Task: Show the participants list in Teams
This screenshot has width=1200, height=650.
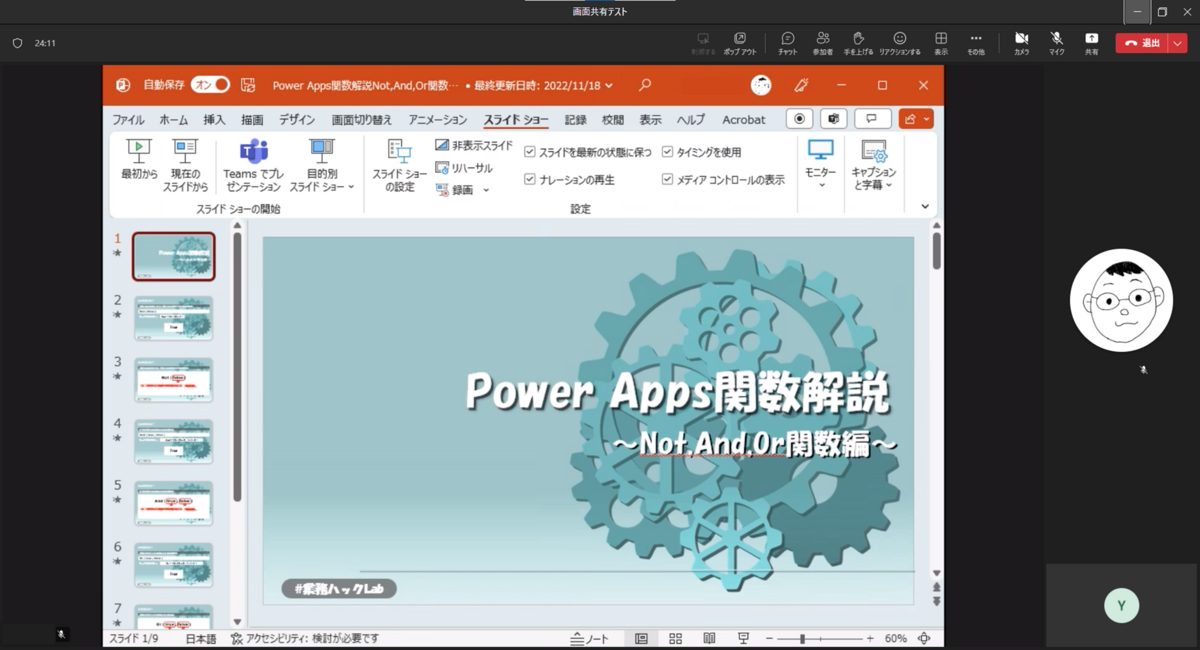Action: [x=823, y=42]
